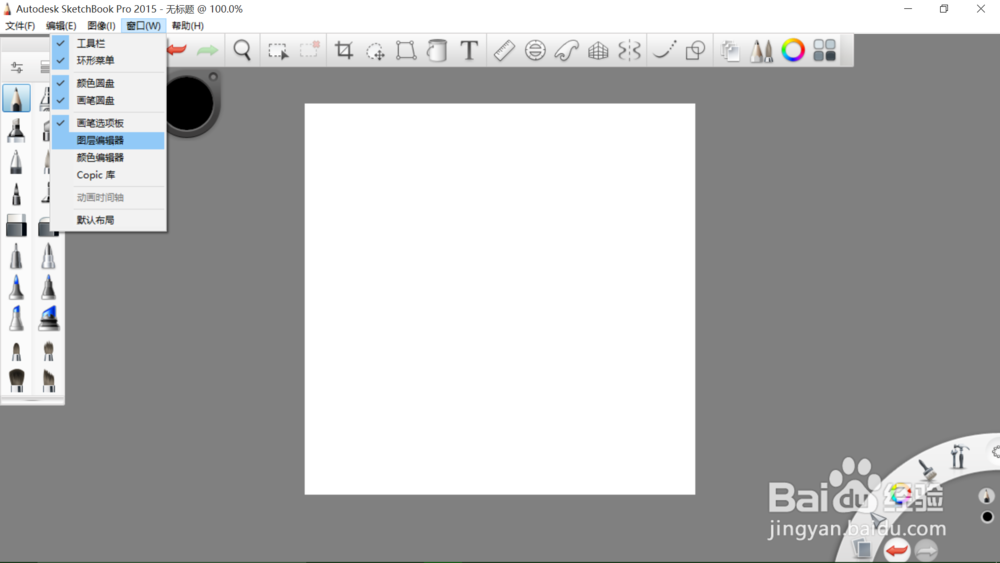Click the small knob on color puck
1000x563 pixels.
tap(213, 77)
